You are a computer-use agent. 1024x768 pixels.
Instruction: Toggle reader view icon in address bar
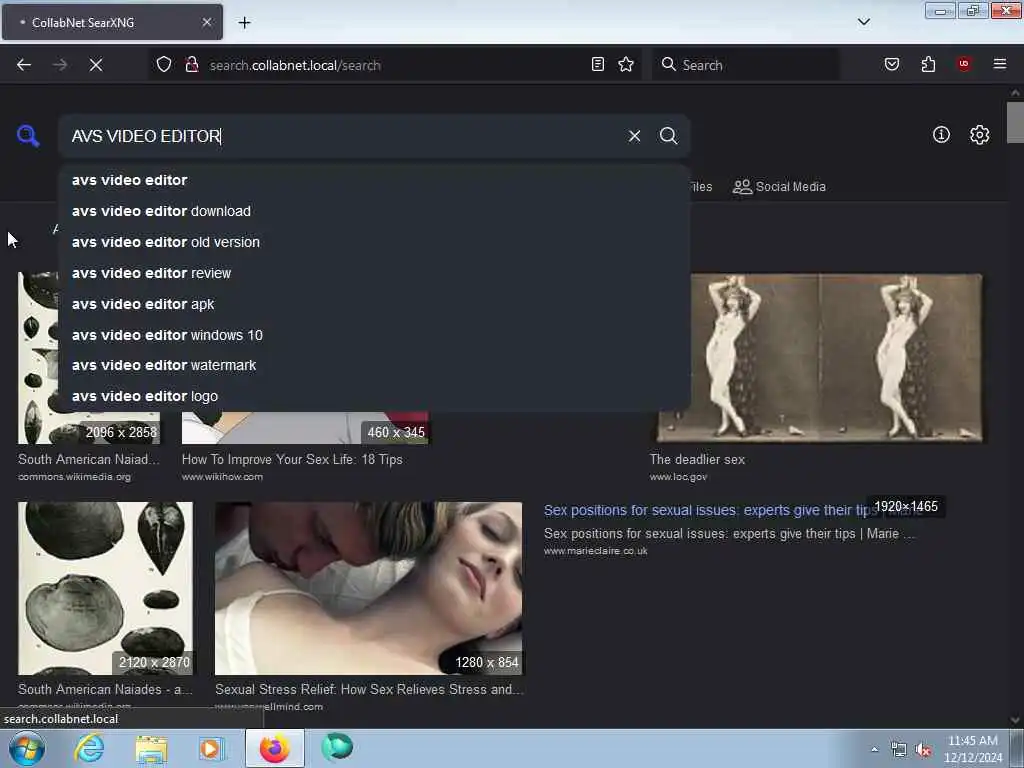click(598, 64)
